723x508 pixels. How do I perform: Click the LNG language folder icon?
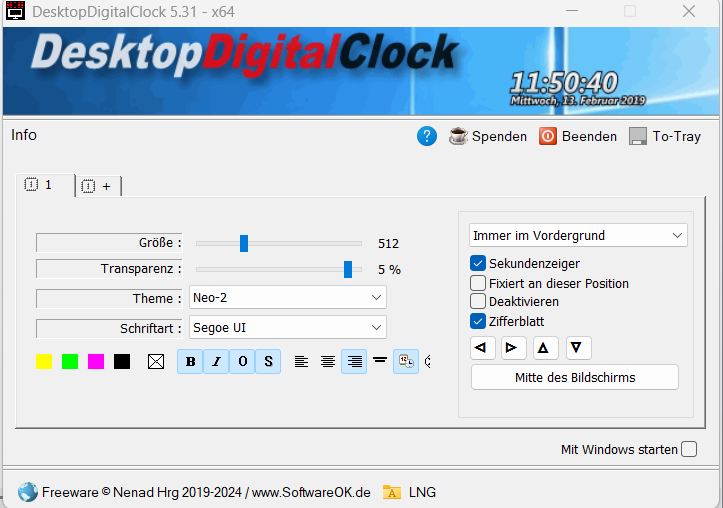tap(392, 492)
